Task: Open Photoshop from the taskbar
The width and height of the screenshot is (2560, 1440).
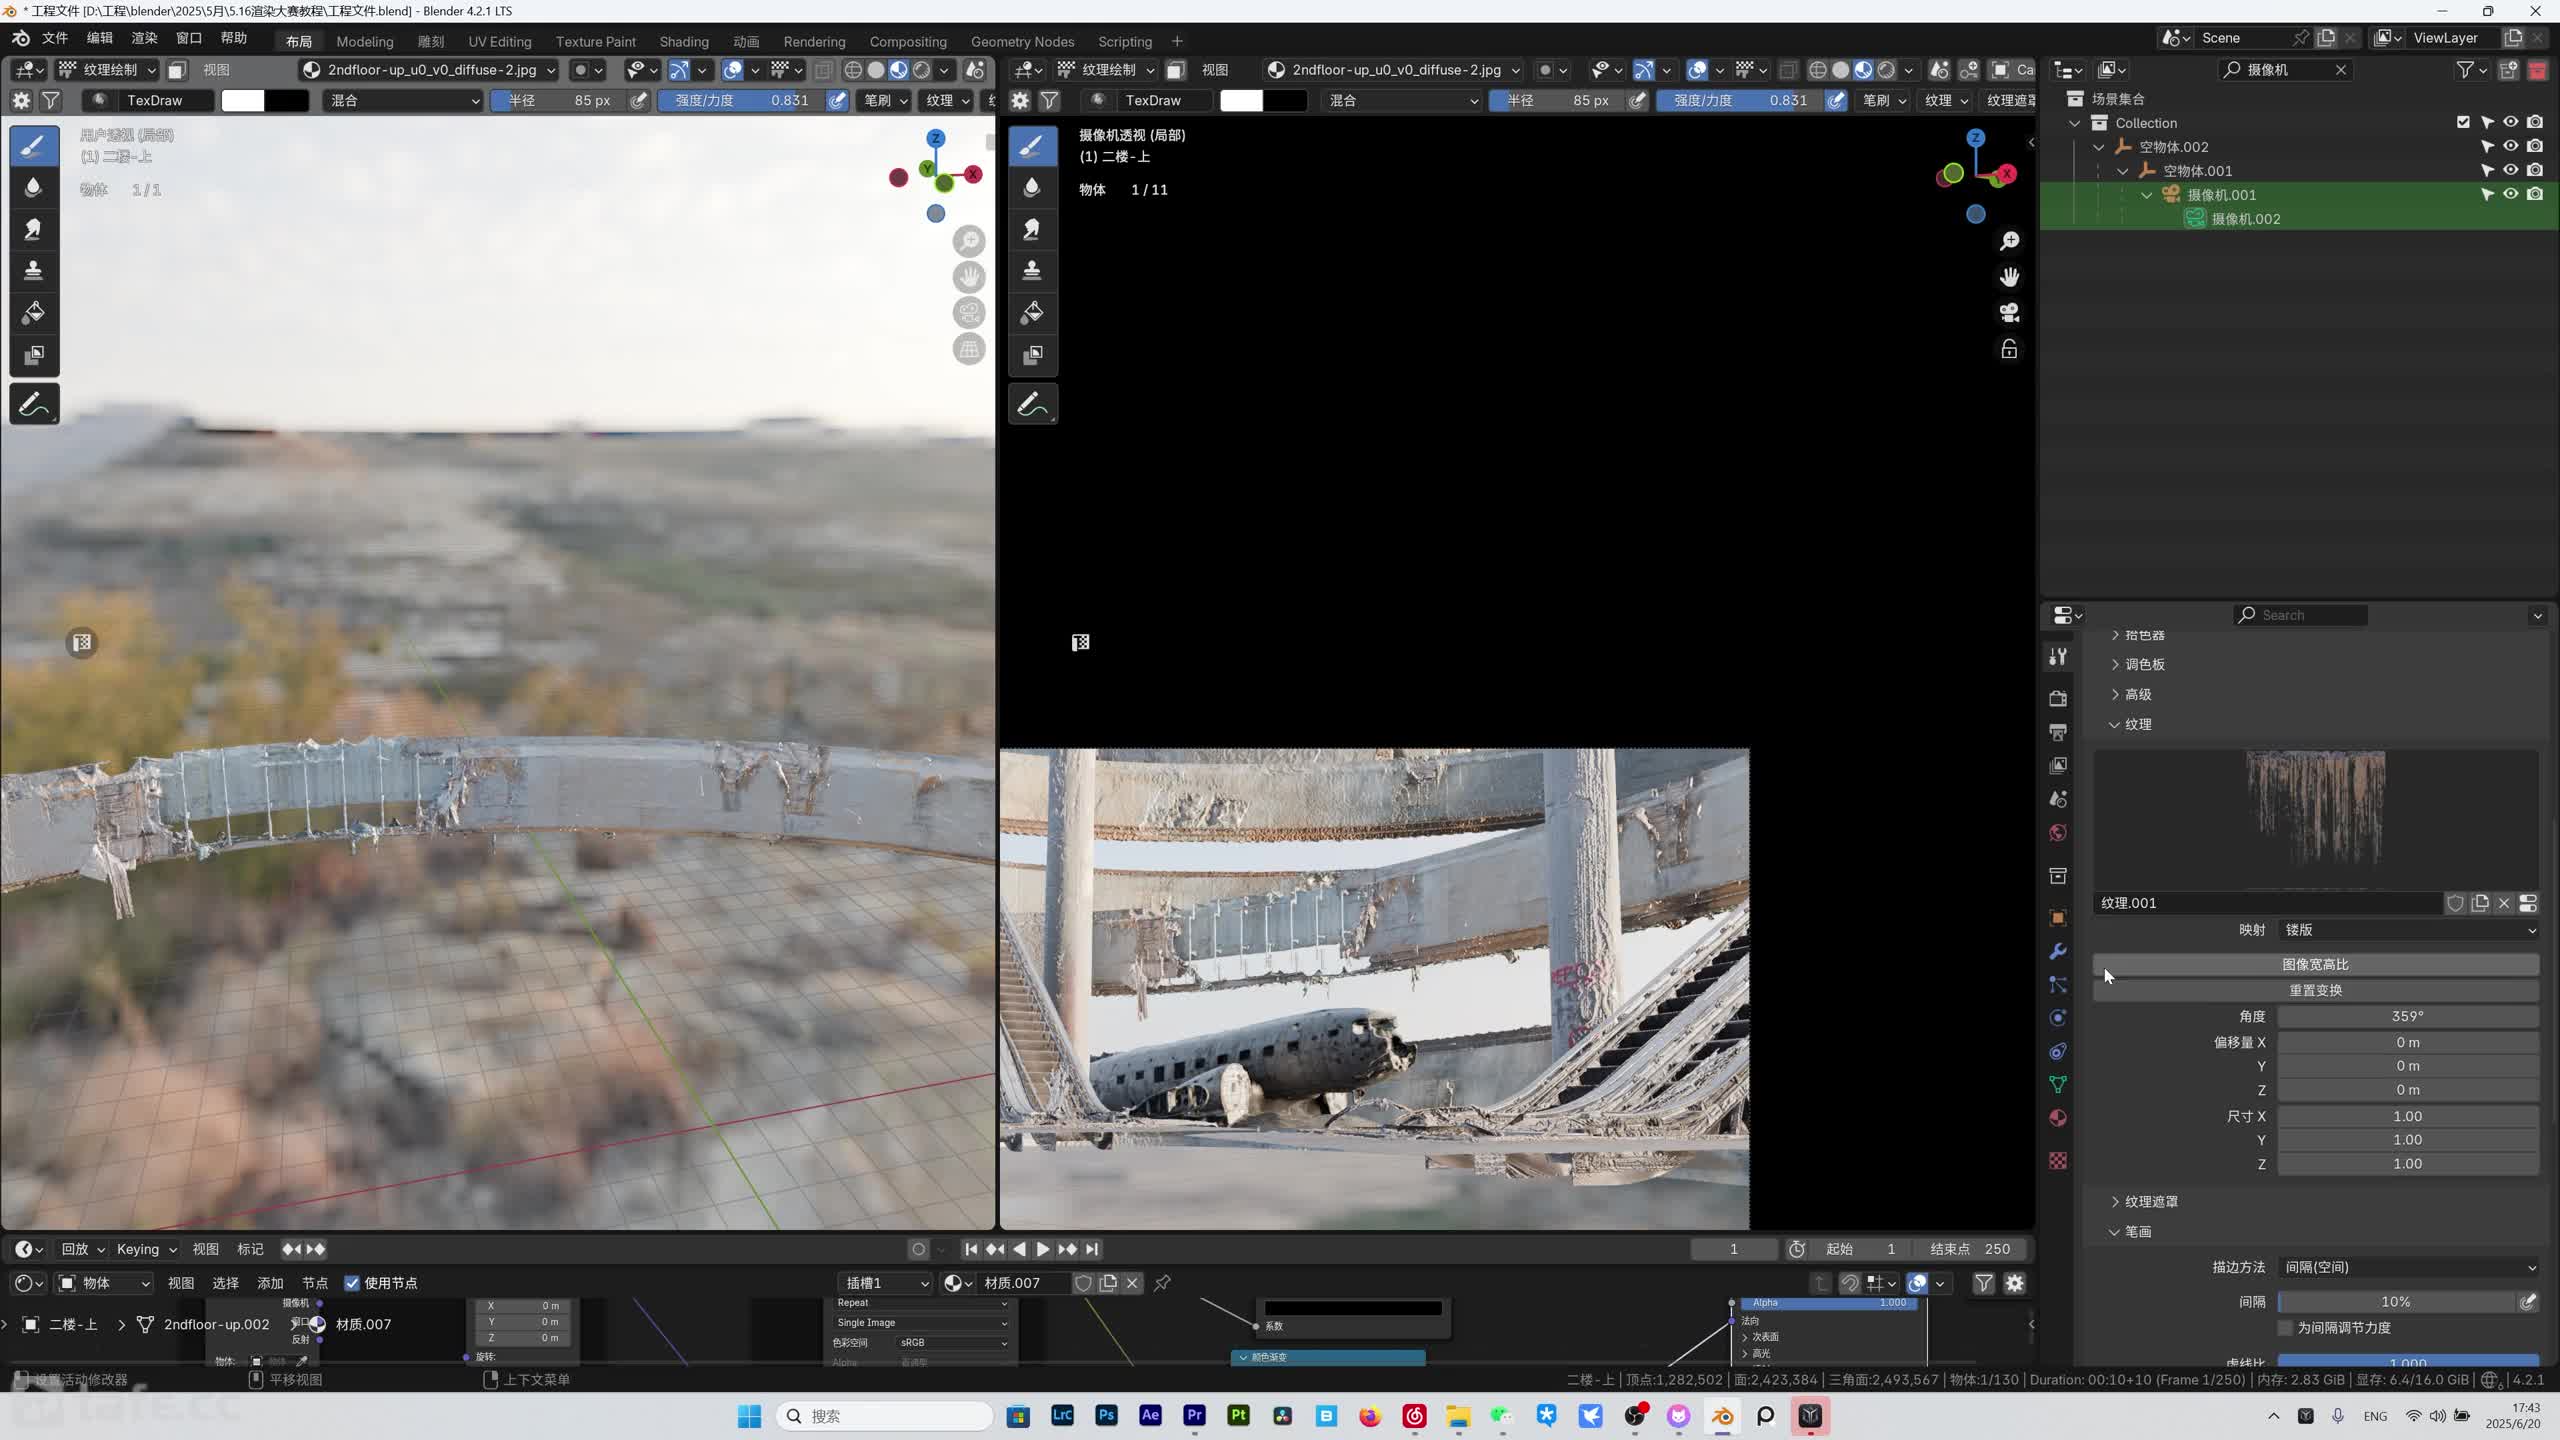Action: click(x=1106, y=1416)
